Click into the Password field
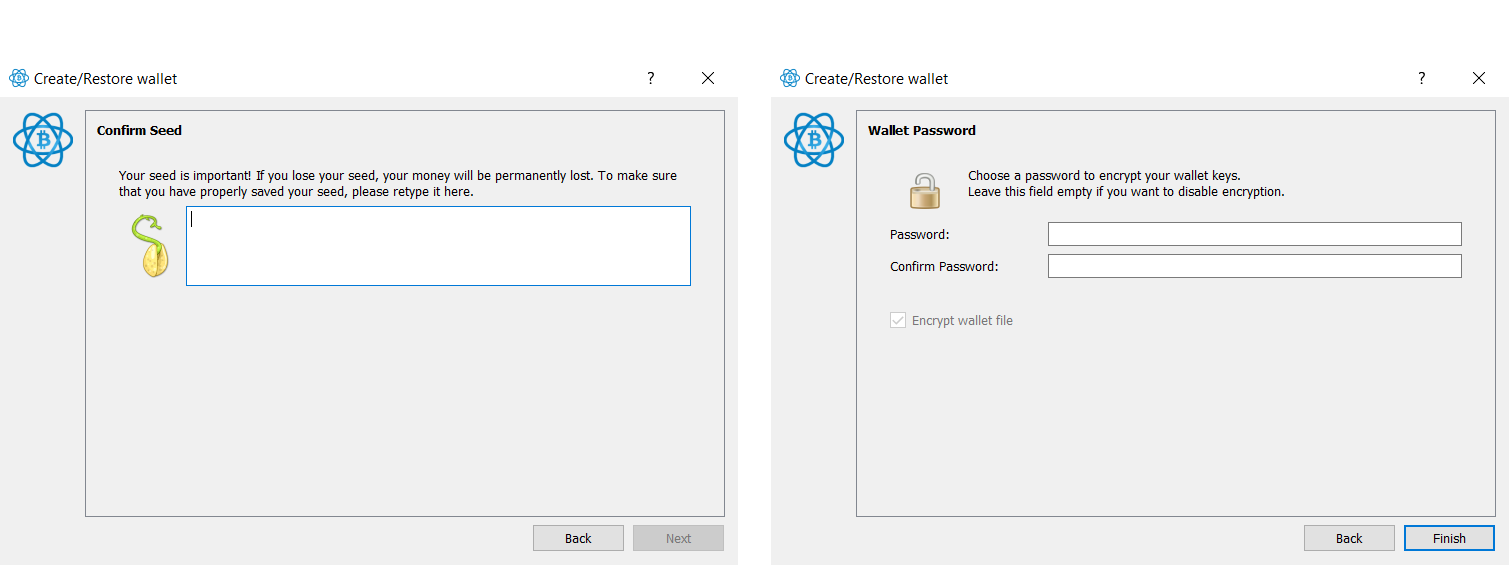 coord(1254,234)
